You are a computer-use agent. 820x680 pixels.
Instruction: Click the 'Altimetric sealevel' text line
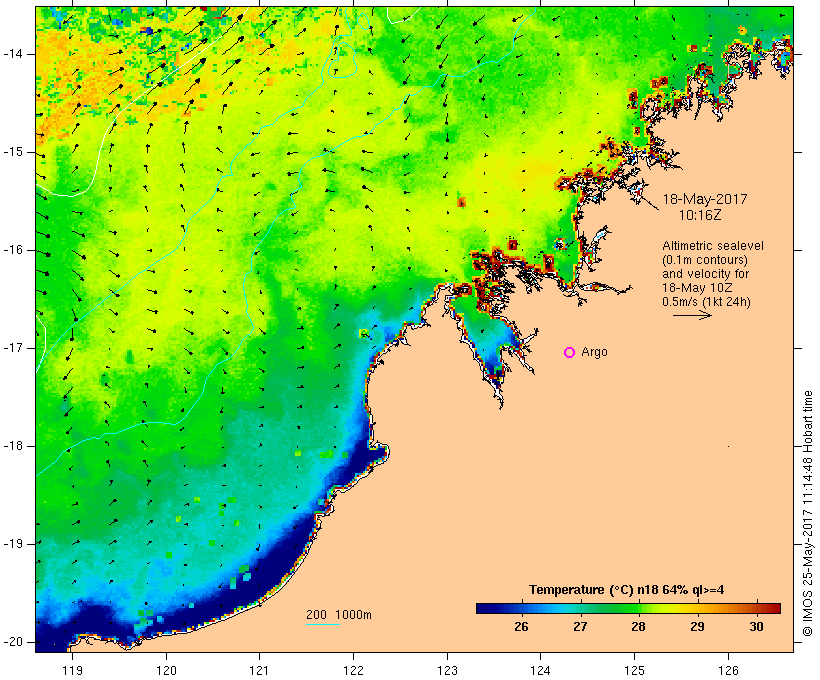click(713, 246)
